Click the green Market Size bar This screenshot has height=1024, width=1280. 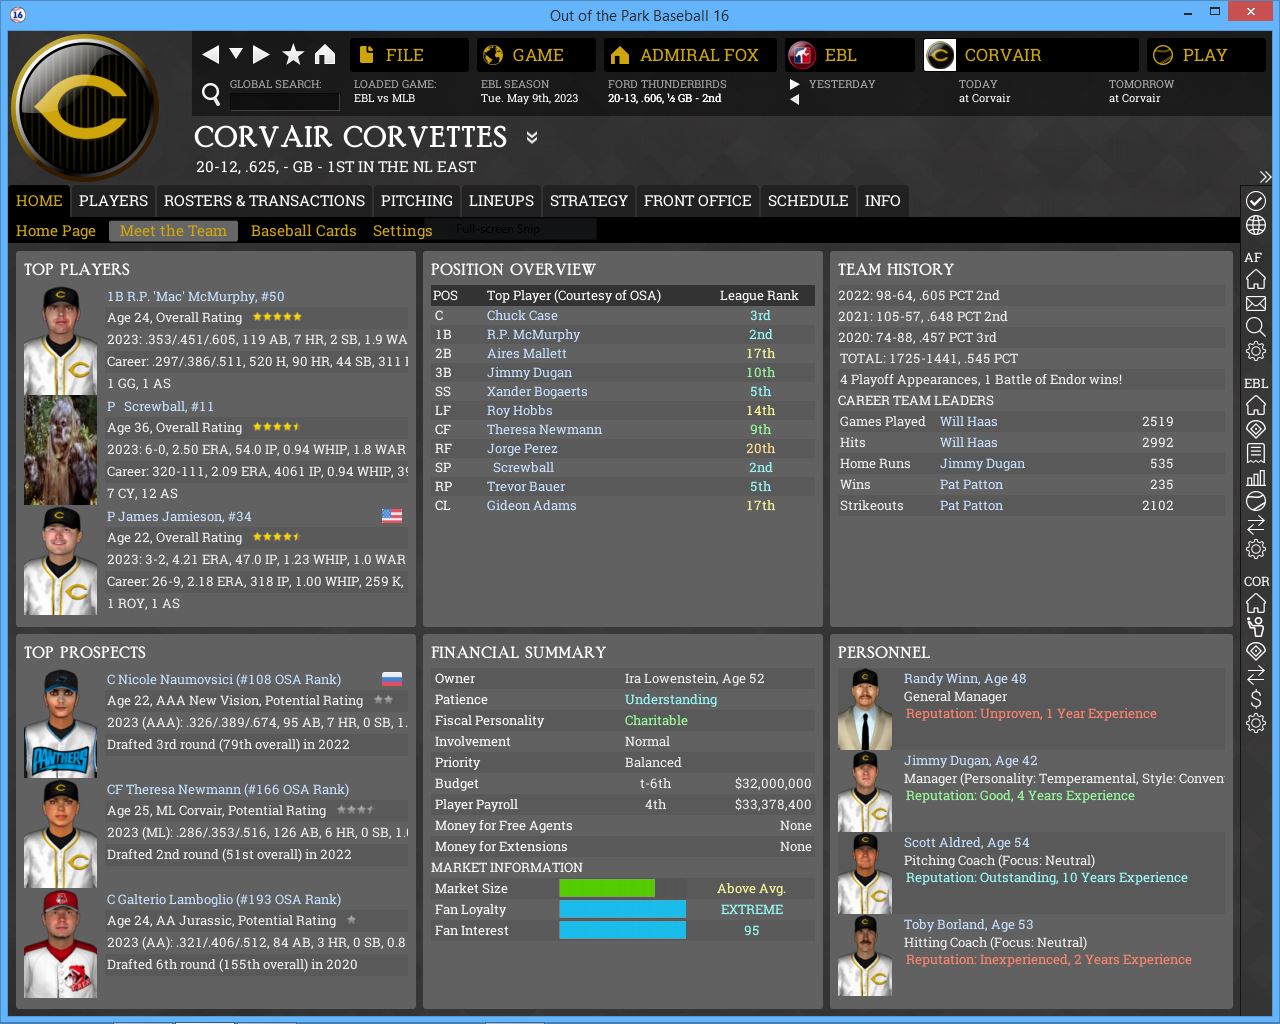pyautogui.click(x=607, y=888)
